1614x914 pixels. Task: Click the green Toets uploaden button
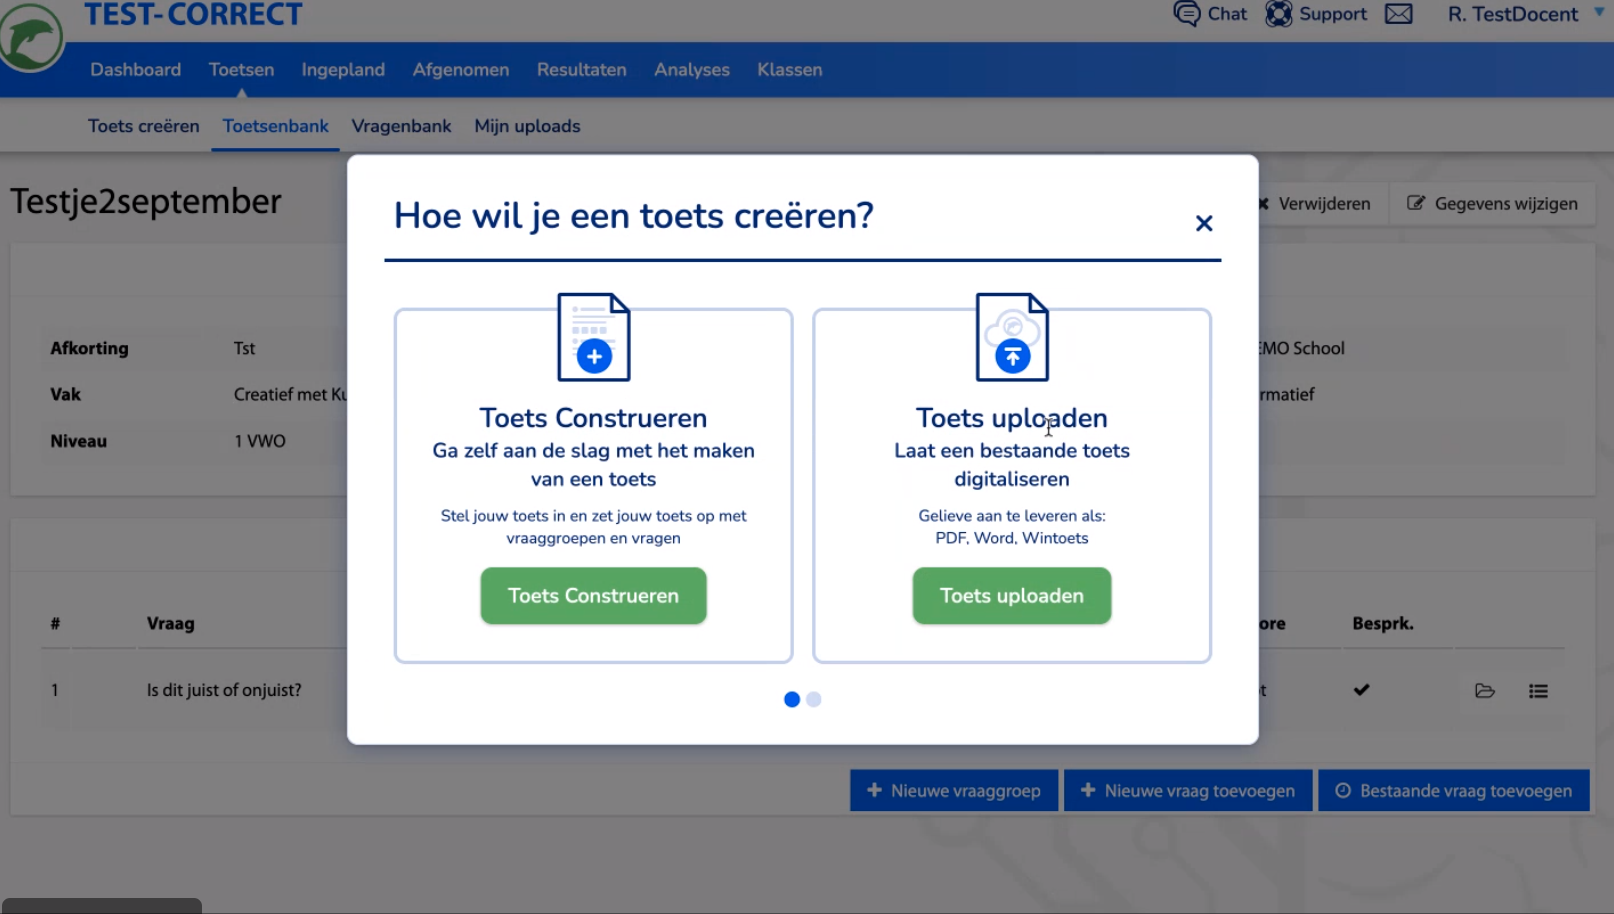coord(1011,595)
